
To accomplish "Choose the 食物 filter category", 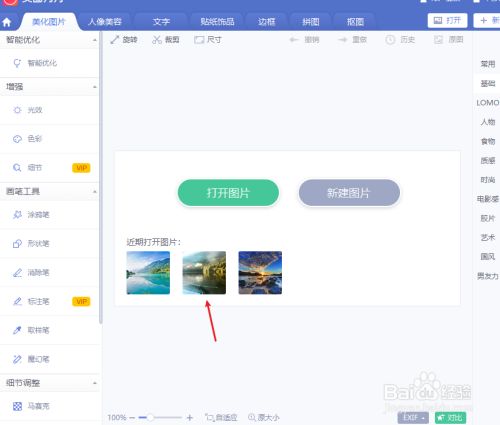I will 487,141.
